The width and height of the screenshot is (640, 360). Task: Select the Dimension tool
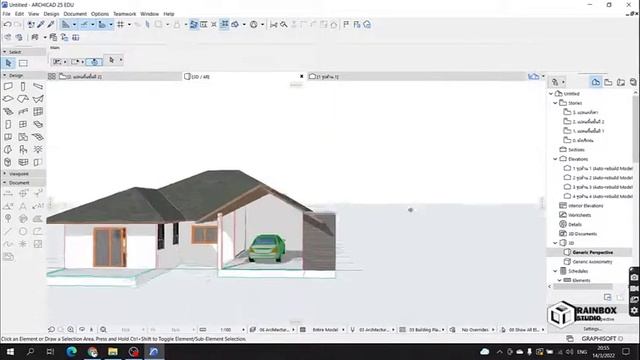(x=8, y=193)
